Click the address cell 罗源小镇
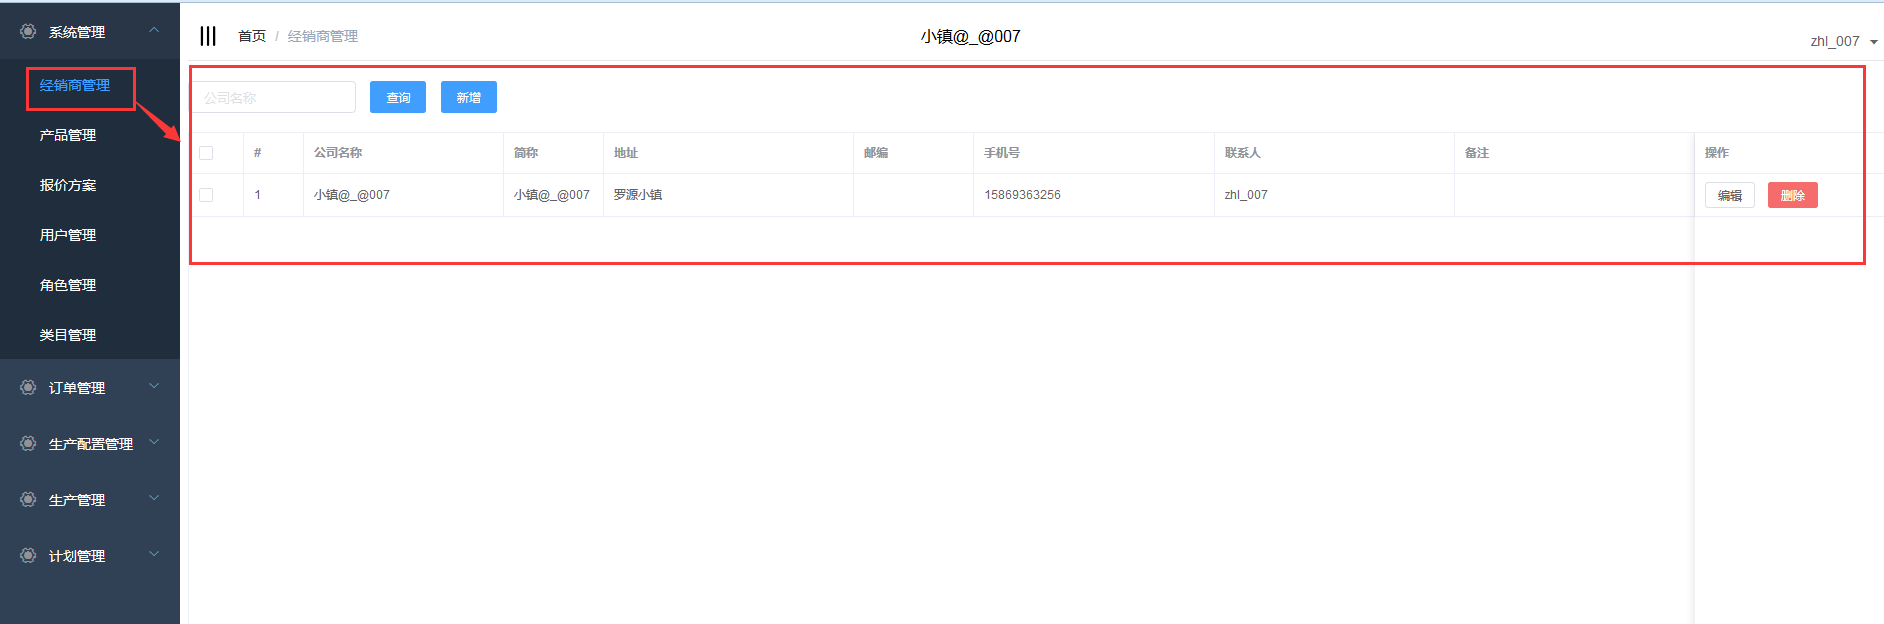Viewport: 1884px width, 624px height. click(638, 195)
